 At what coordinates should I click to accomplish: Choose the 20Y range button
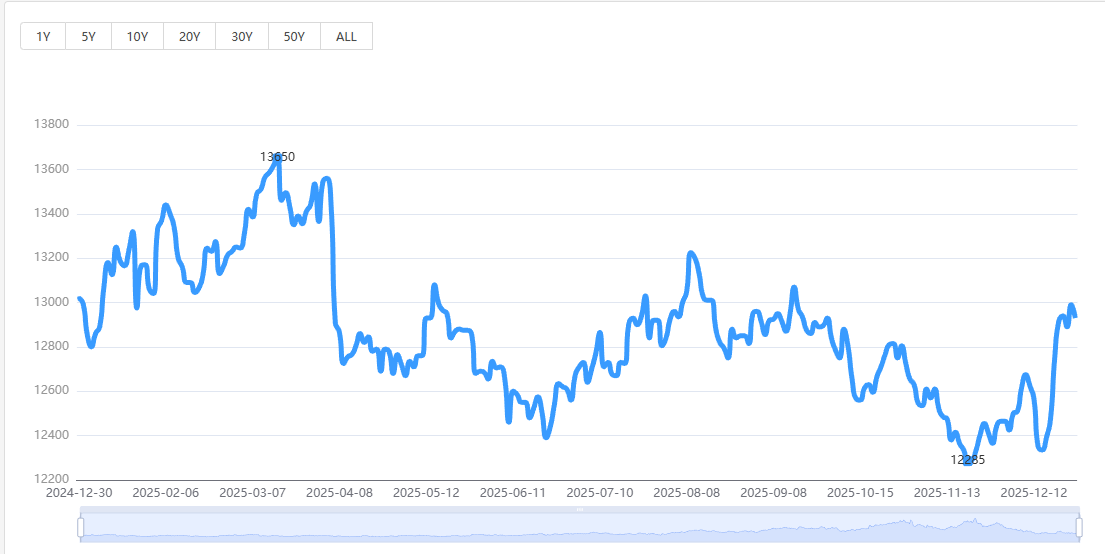[x=189, y=37]
